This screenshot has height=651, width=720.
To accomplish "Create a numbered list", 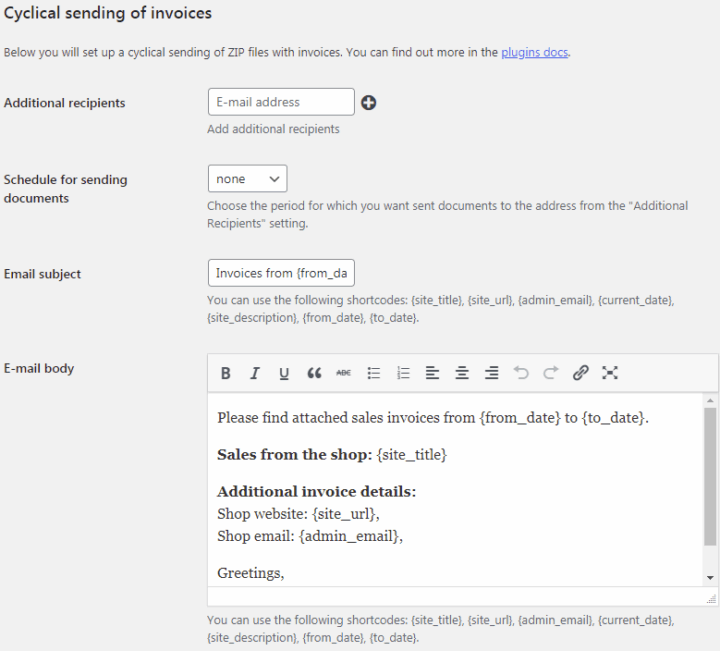I will click(403, 373).
